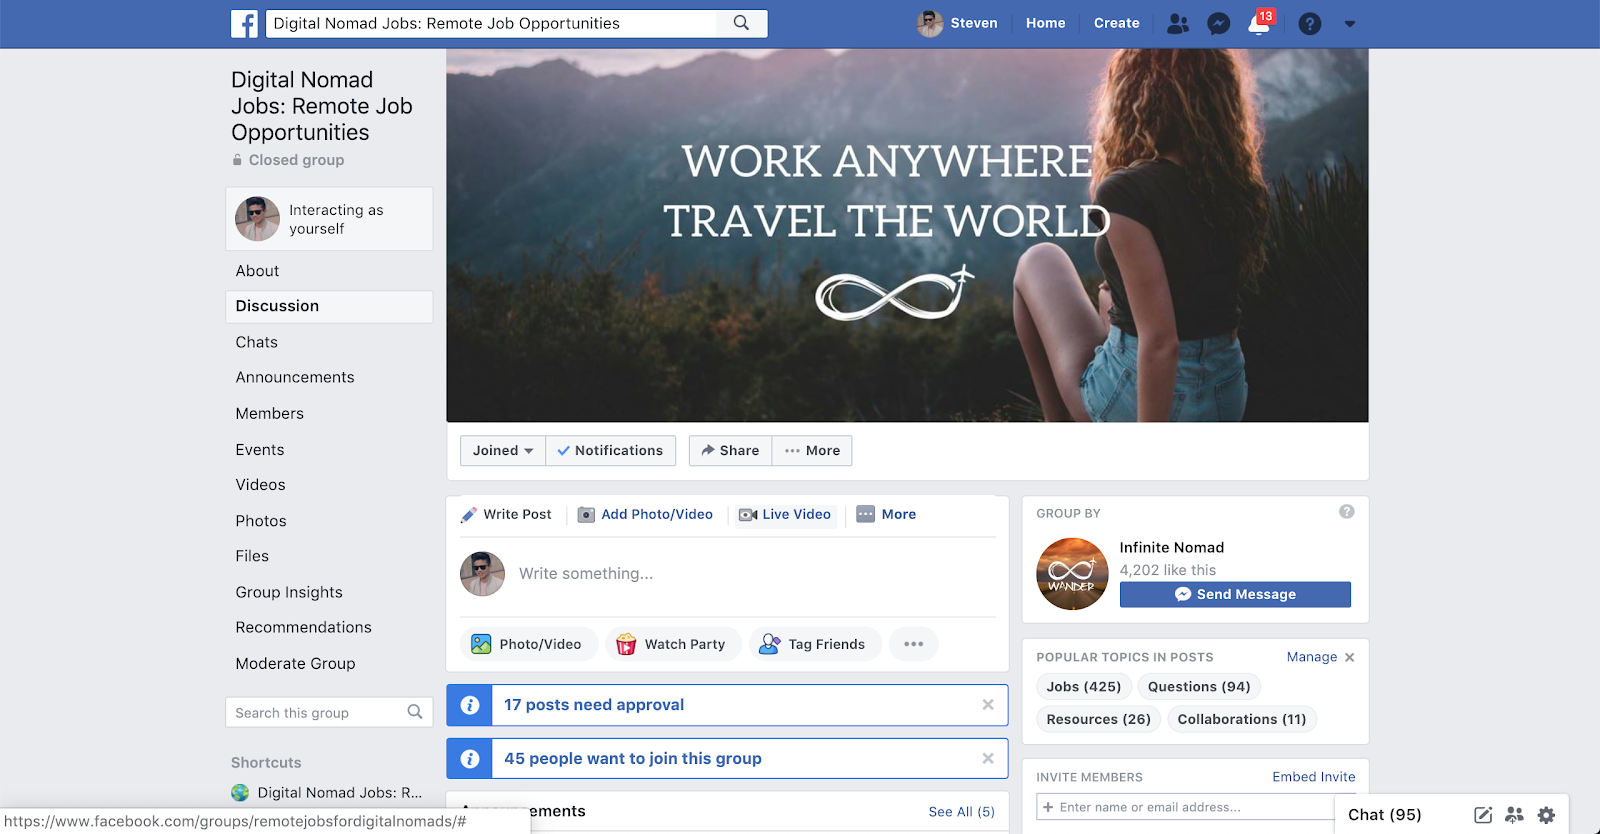The image size is (1600, 834).
Task: Open the More button beside Share
Action: point(812,450)
